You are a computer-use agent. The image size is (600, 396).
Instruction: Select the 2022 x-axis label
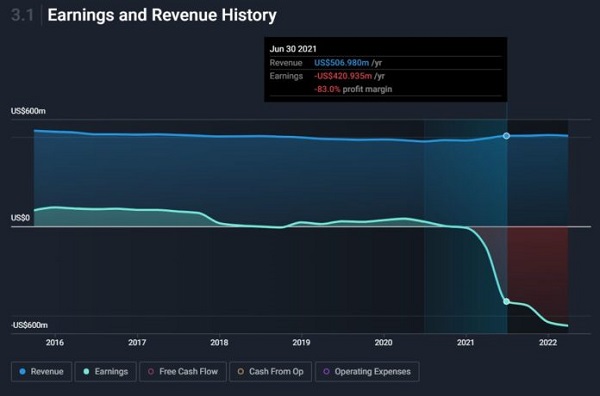tap(548, 342)
